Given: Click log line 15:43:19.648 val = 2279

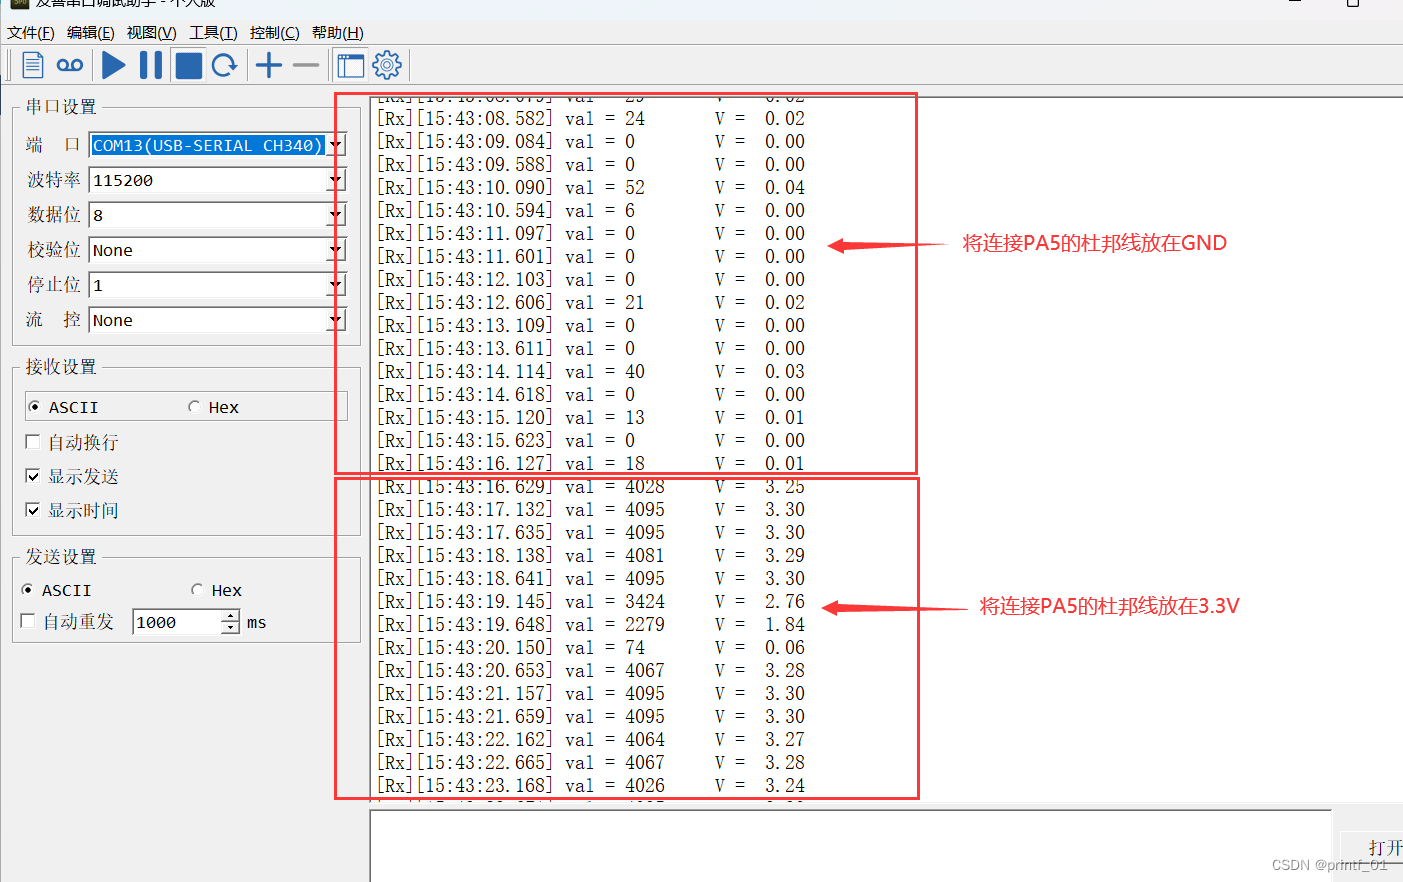Looking at the screenshot, I should coord(591,625).
